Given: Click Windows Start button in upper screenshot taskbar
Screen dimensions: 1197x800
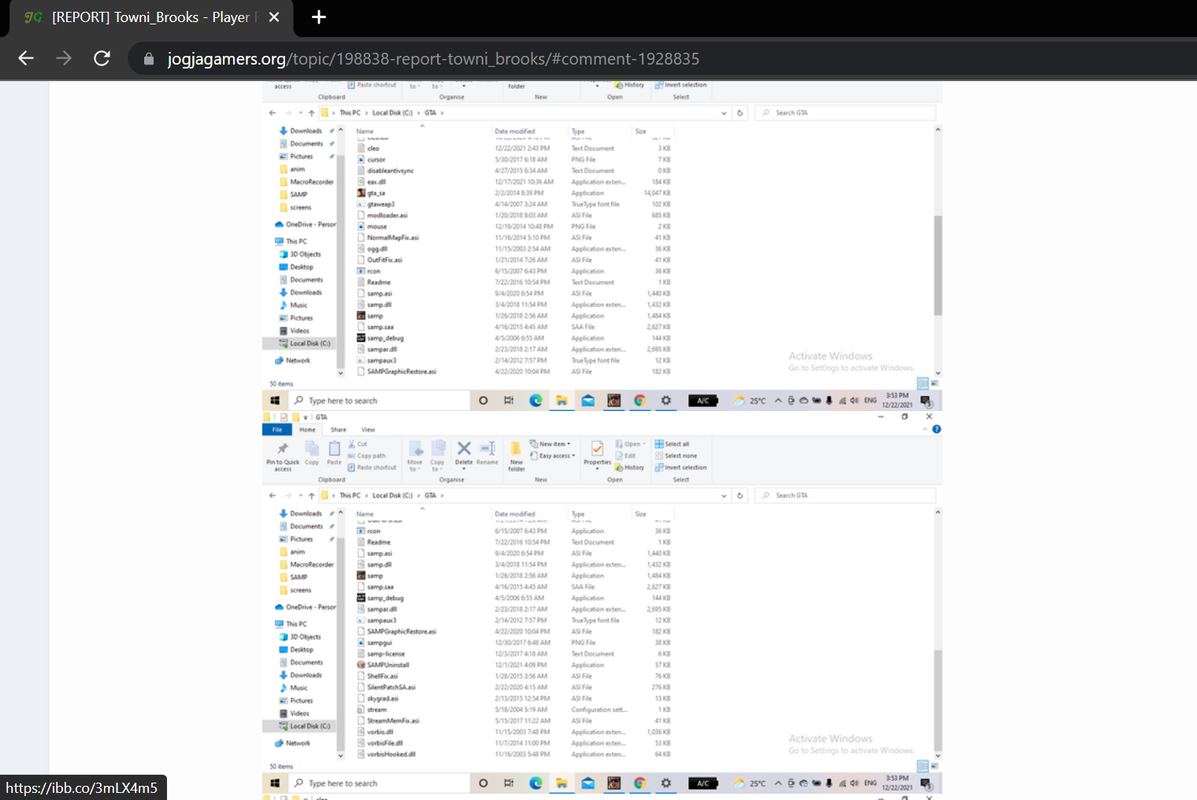Looking at the screenshot, I should click(x=275, y=401).
